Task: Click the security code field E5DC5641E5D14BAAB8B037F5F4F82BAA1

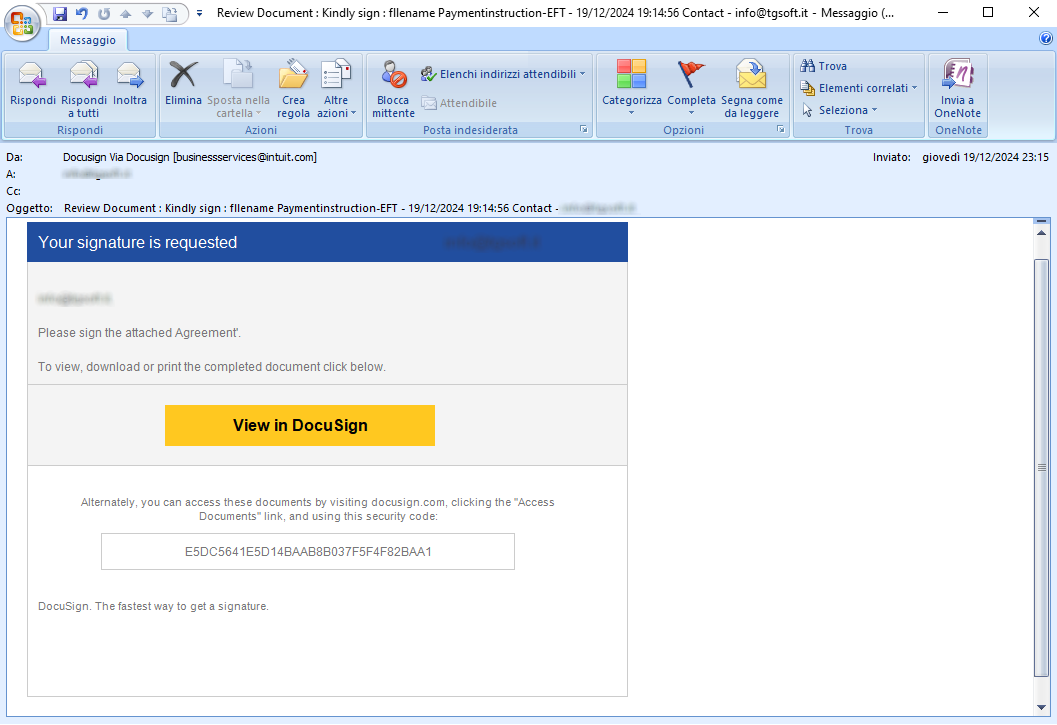Action: pyautogui.click(x=308, y=552)
